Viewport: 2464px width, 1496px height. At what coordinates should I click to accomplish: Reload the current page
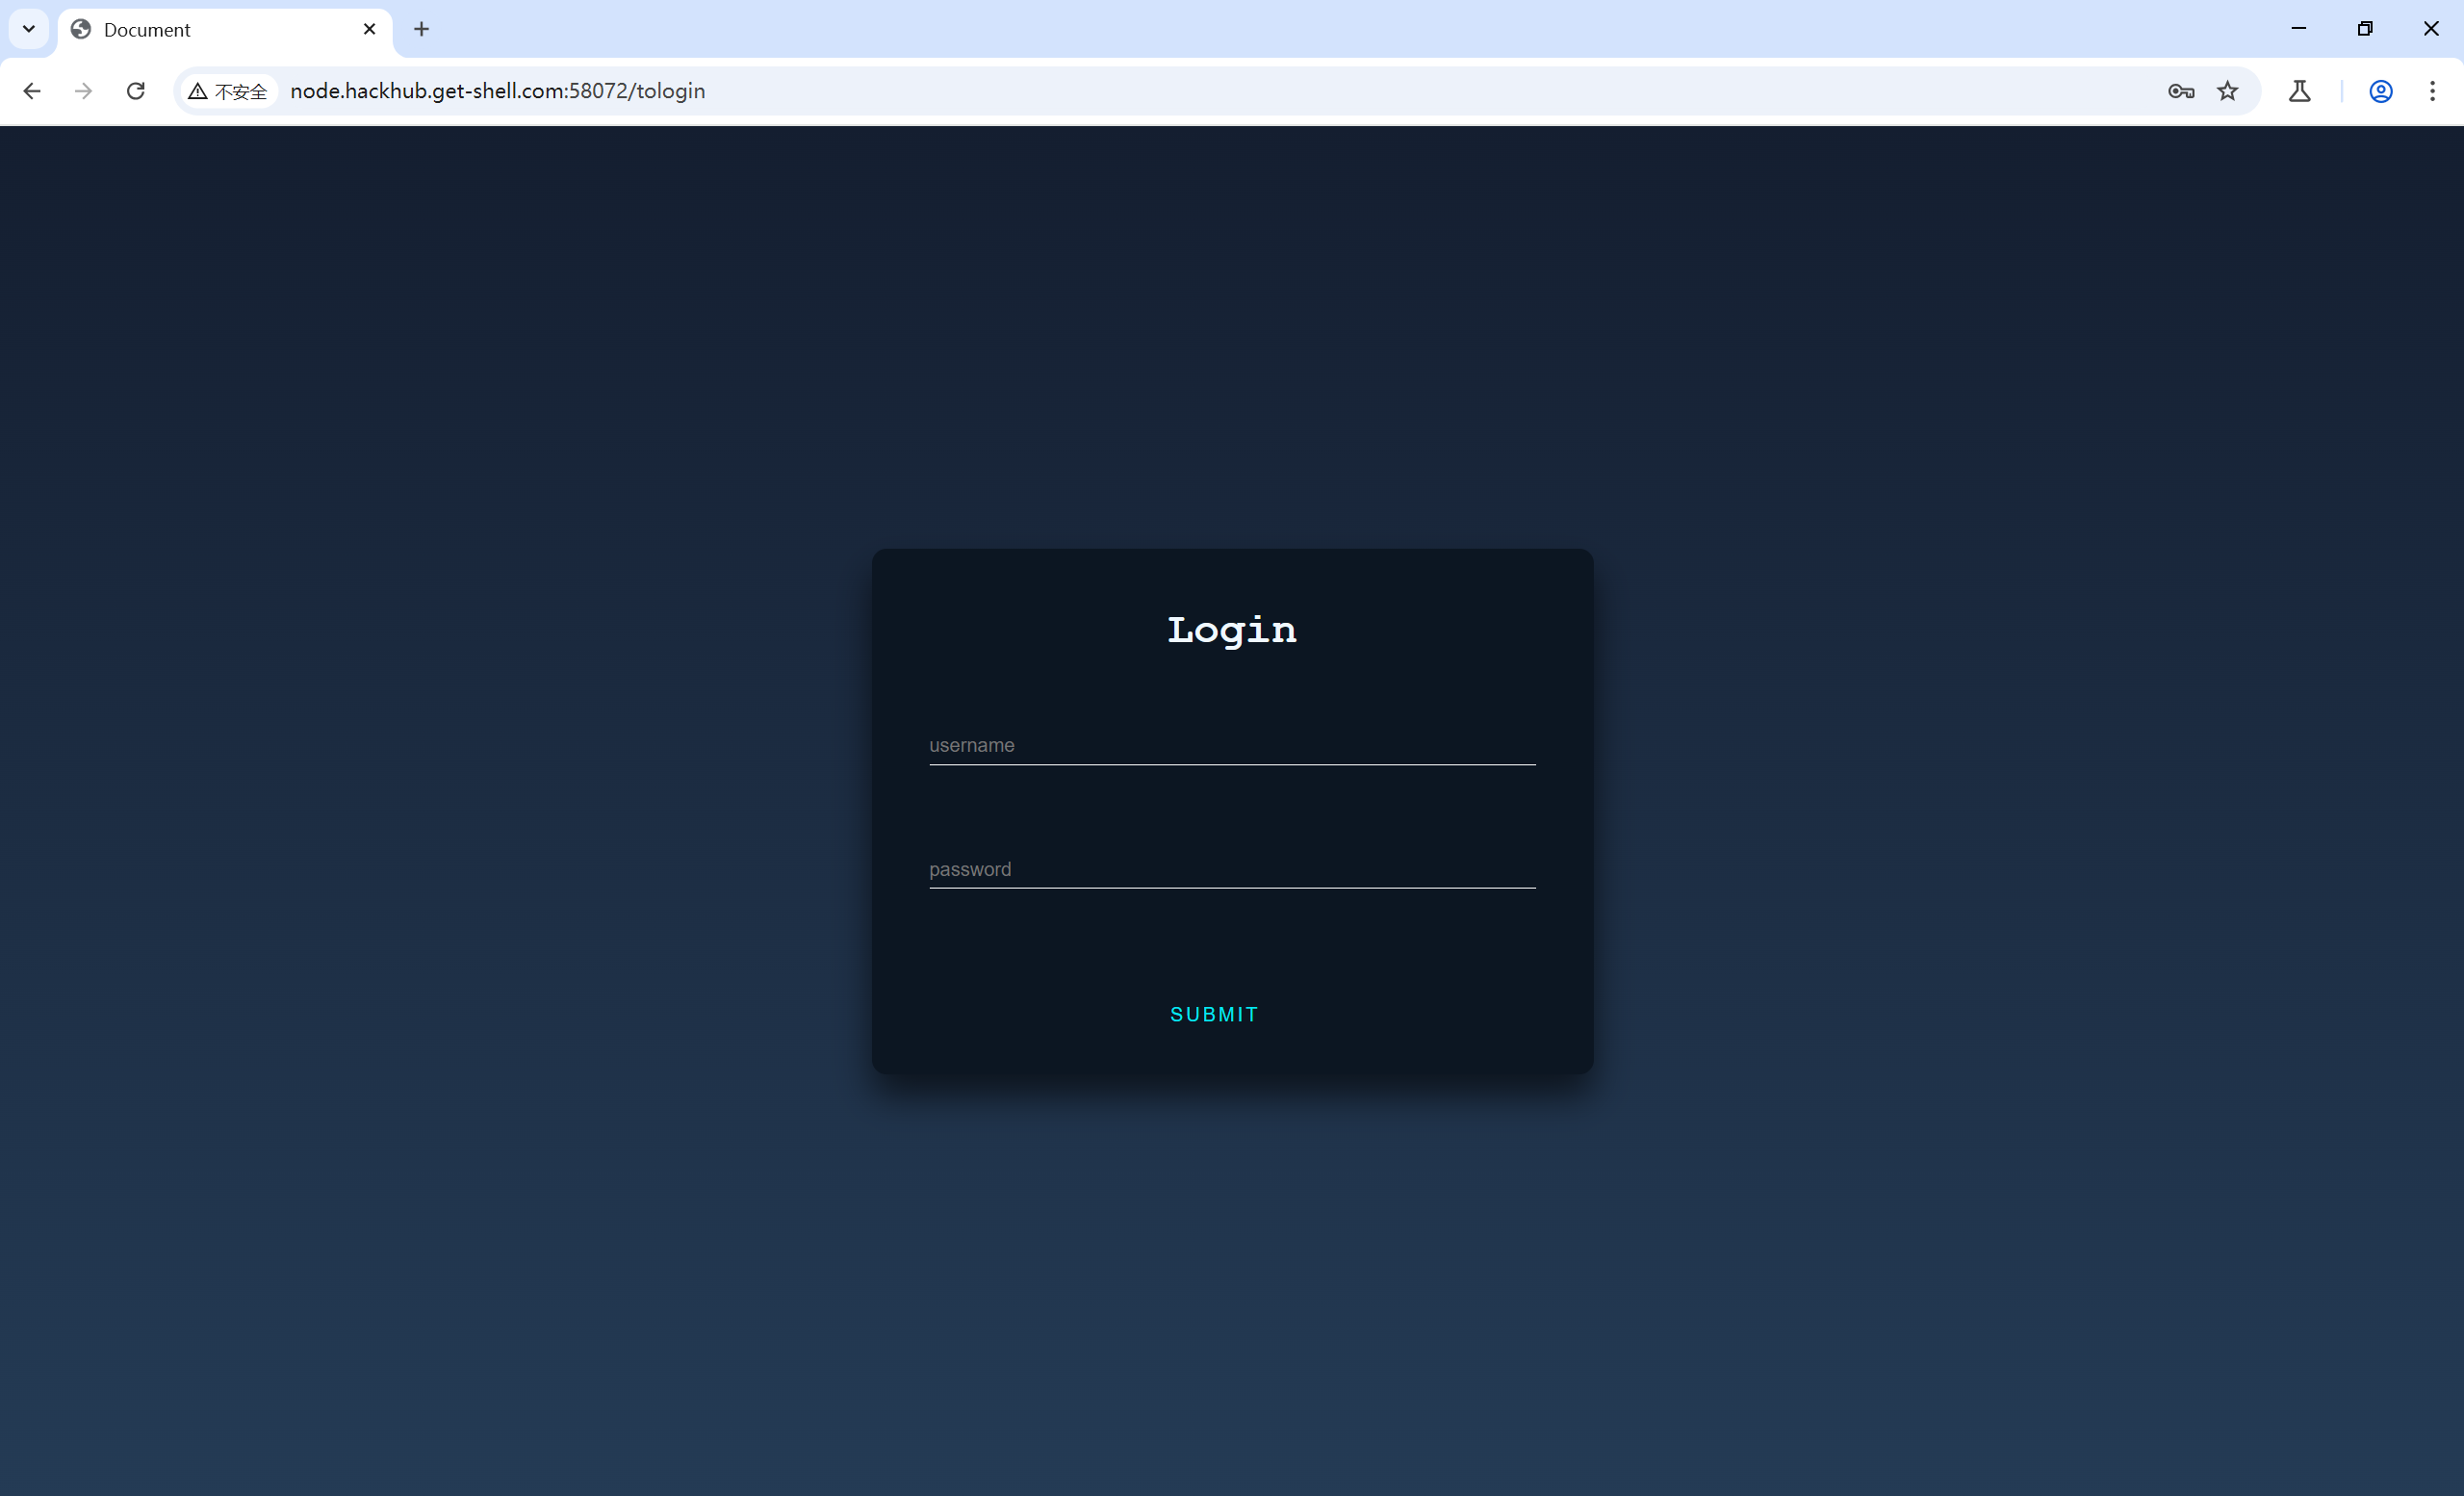point(136,91)
